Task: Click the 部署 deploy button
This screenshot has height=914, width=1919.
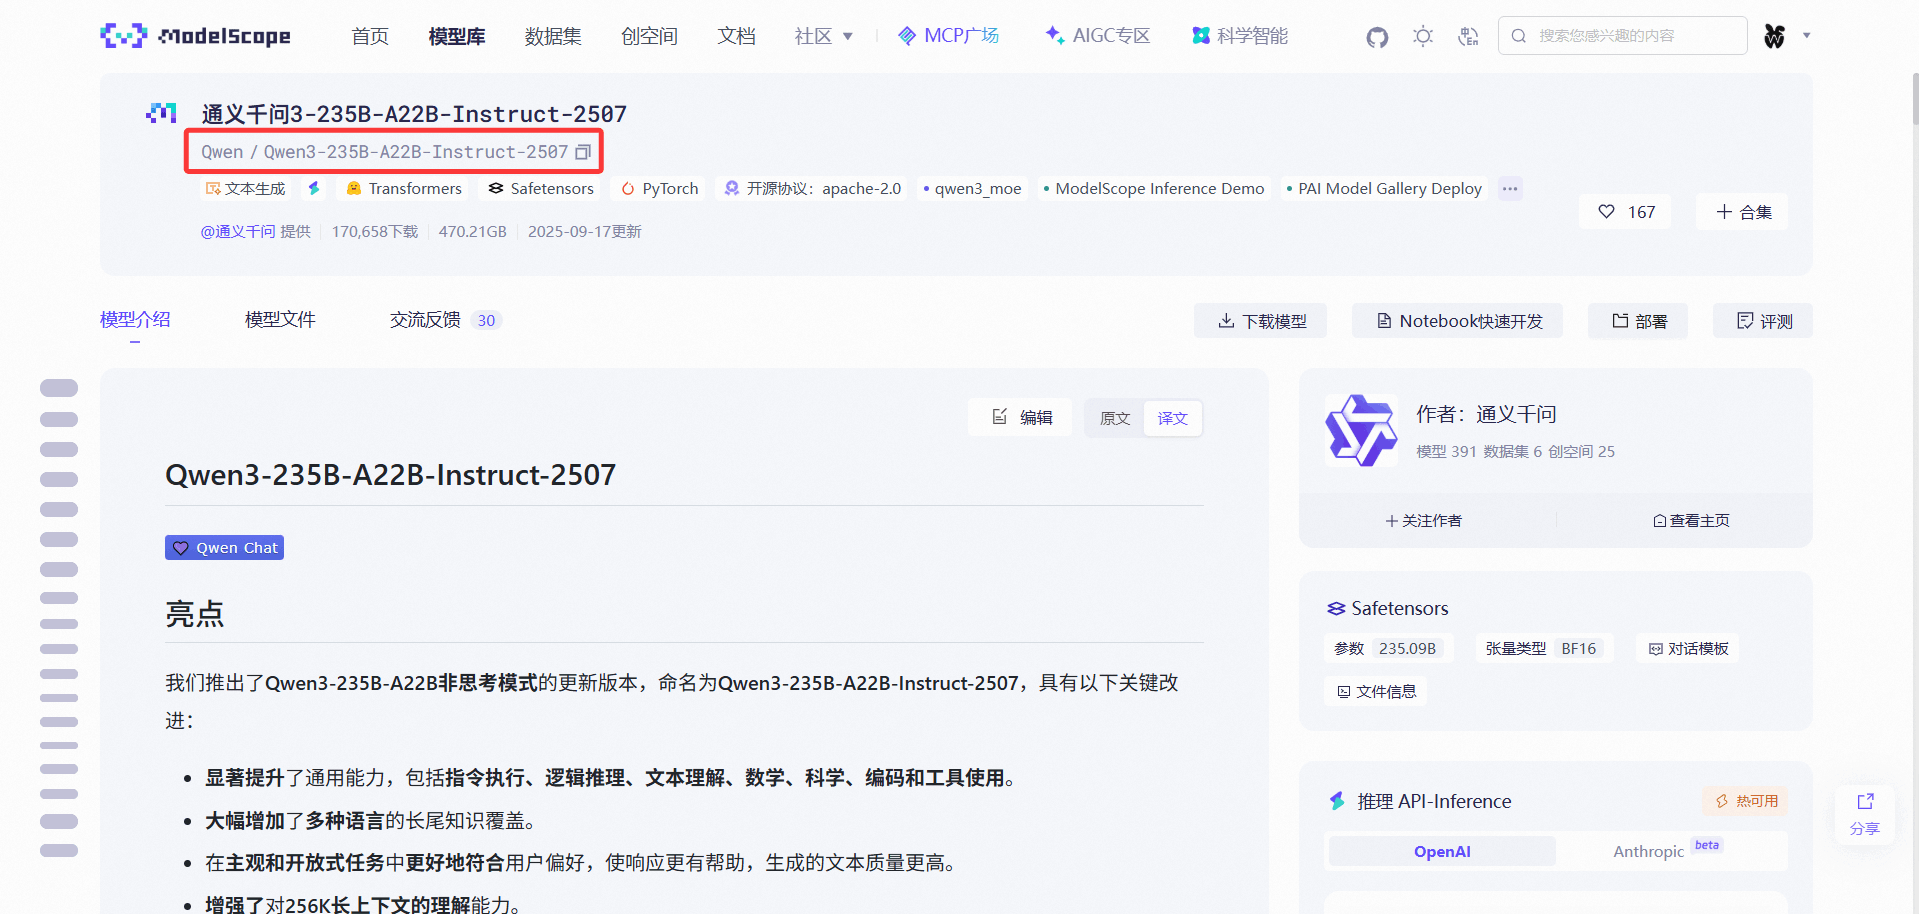Action: 1638,321
